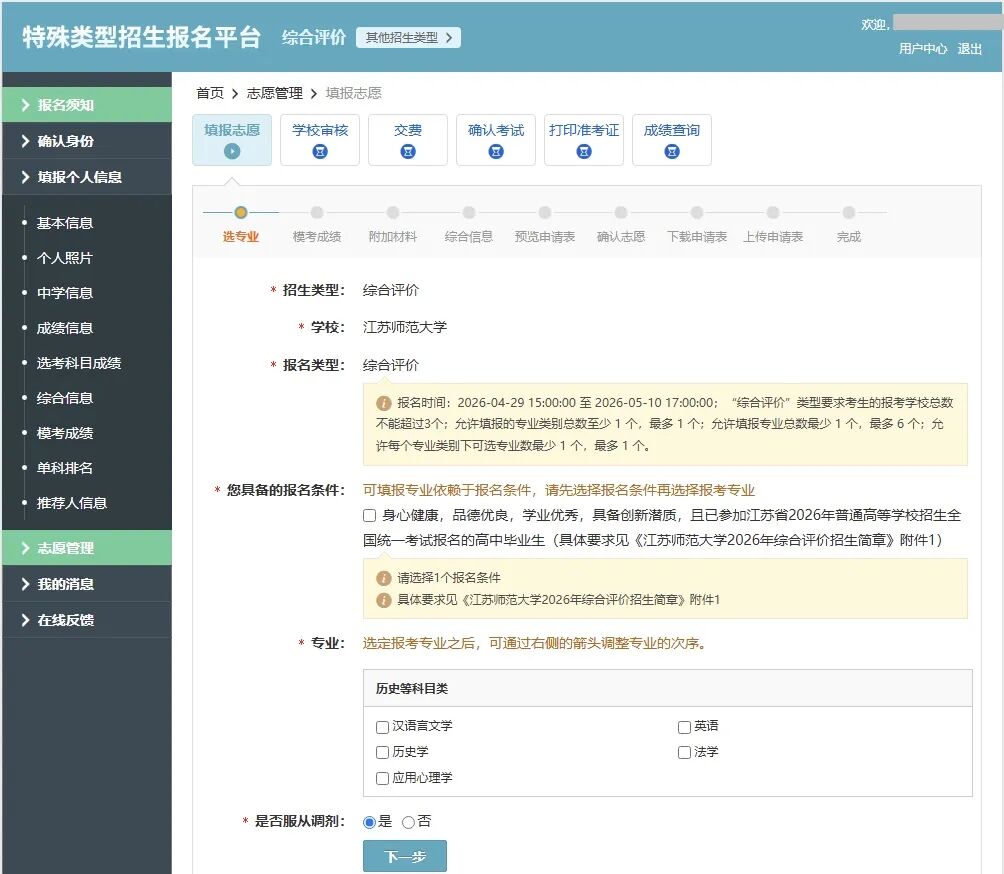Image resolution: width=1004 pixels, height=874 pixels.
Task: Open the 其他招生类型 dropdown
Action: click(408, 38)
